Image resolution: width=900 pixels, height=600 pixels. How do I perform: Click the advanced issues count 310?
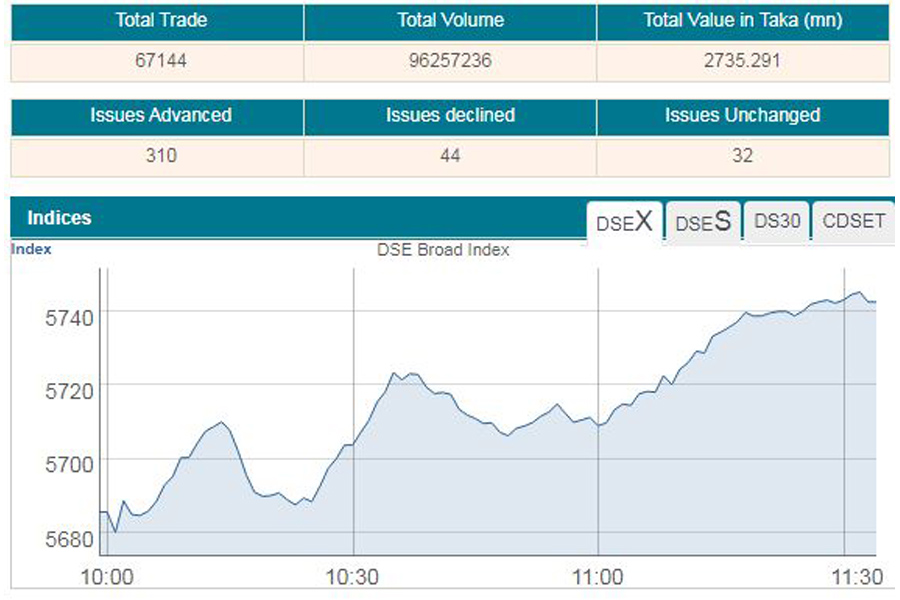point(160,155)
